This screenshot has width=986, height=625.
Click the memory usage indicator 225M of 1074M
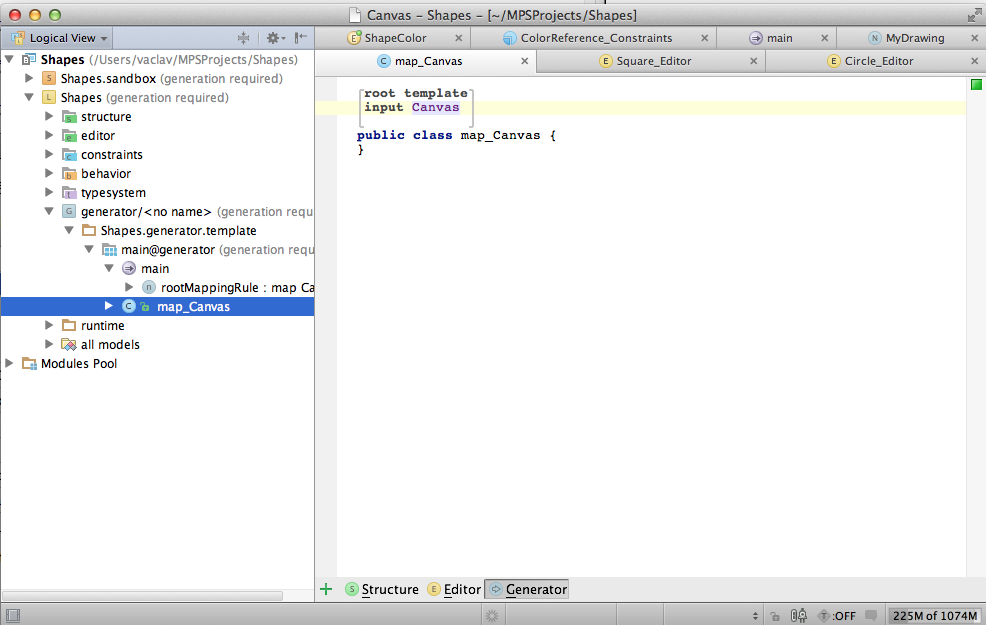click(x=932, y=616)
